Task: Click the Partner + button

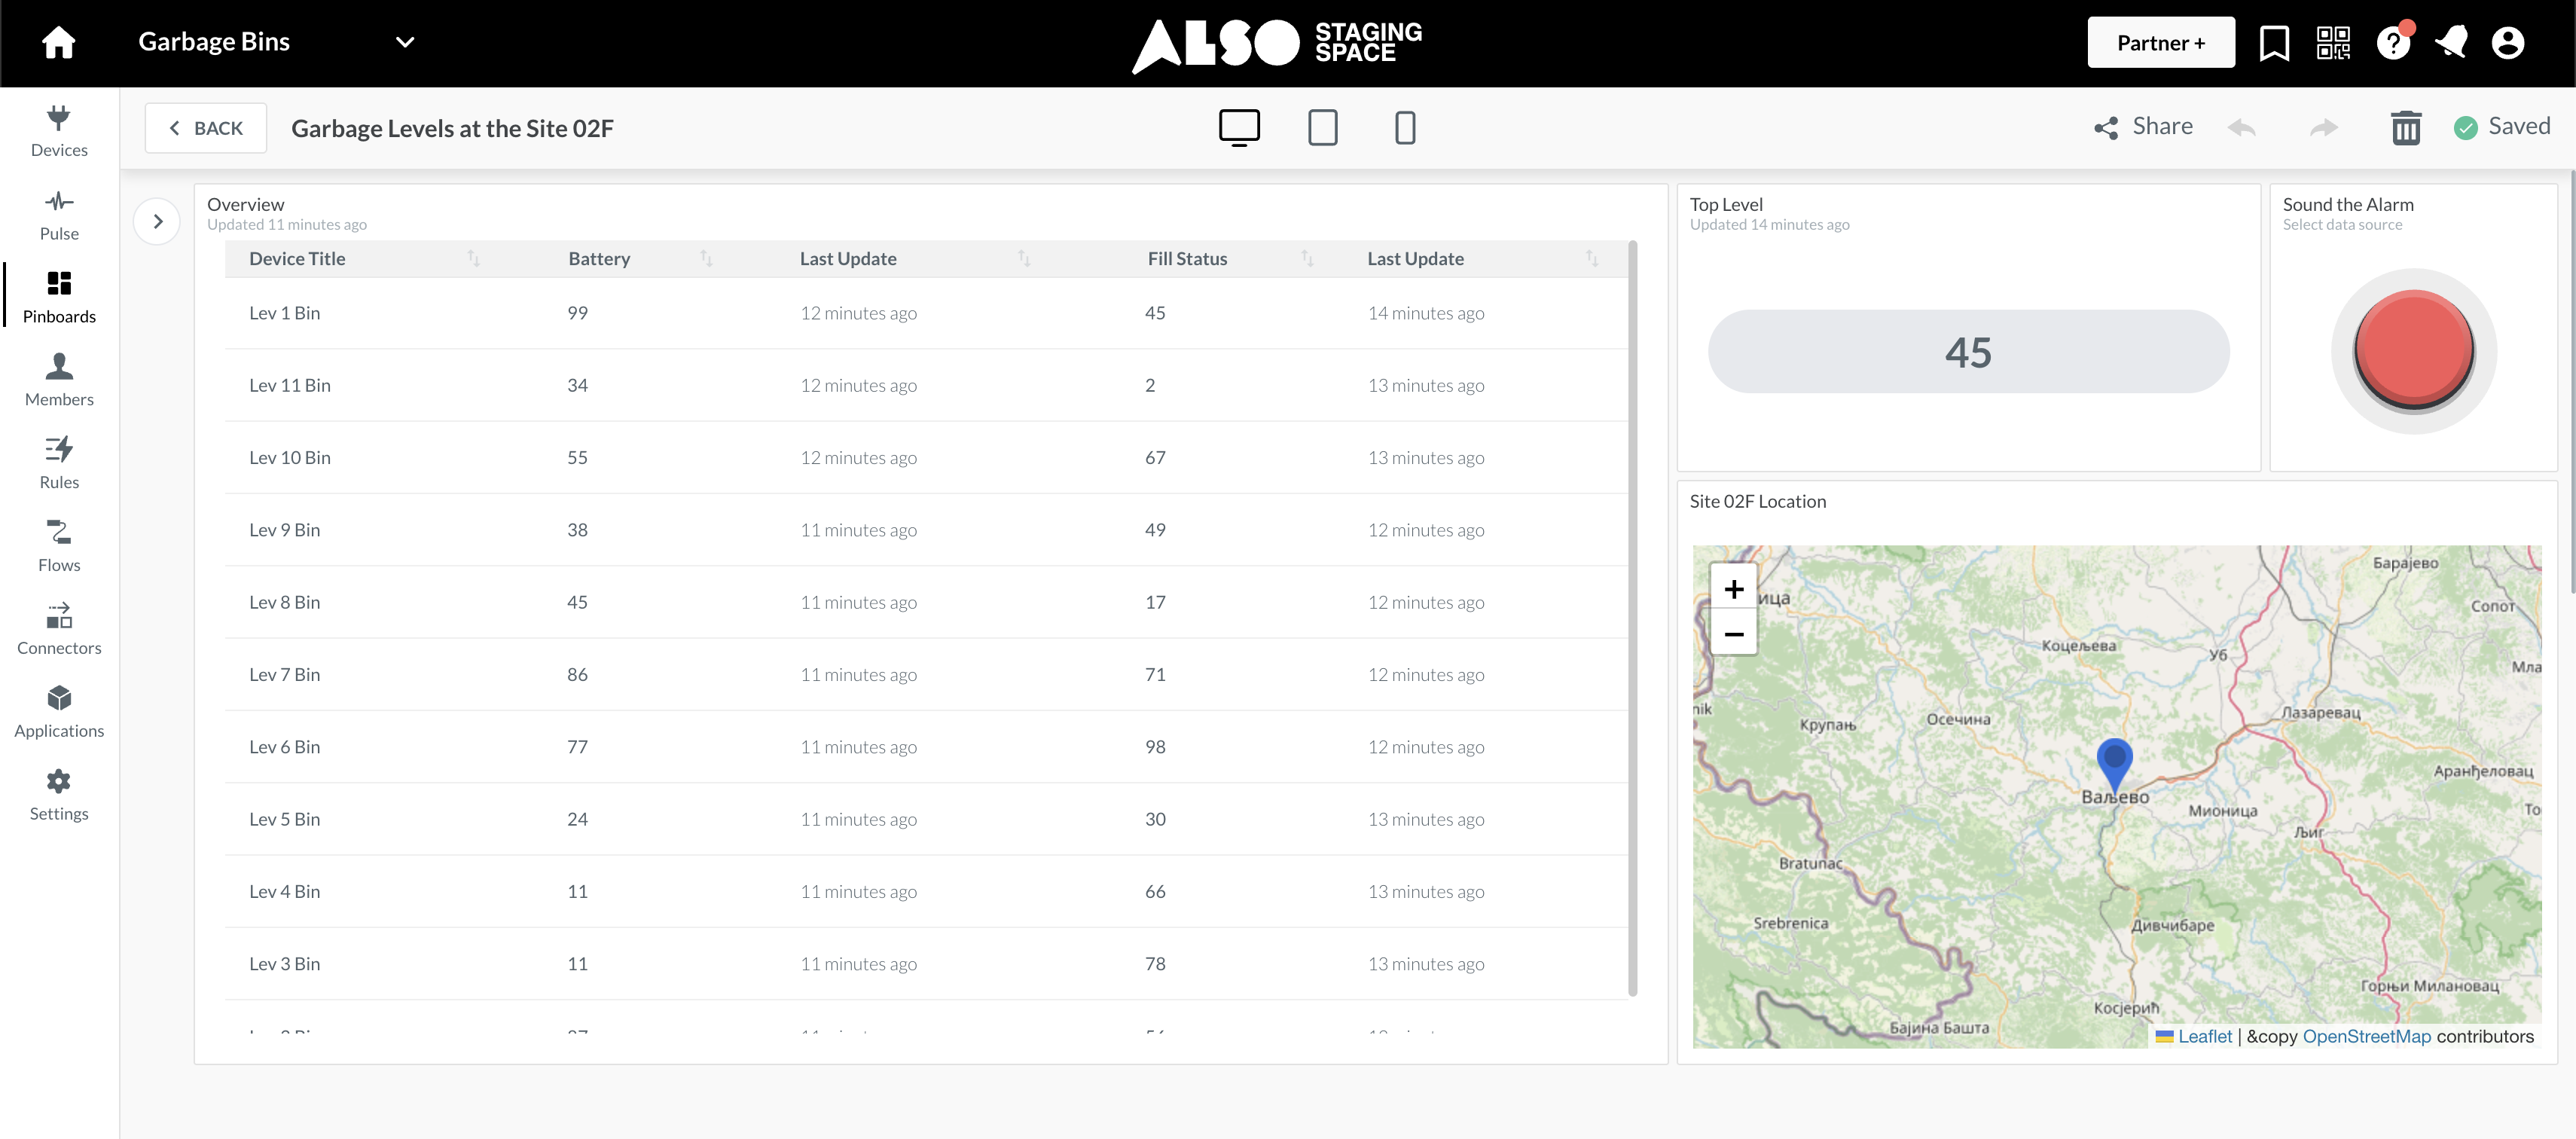Action: [2160, 42]
